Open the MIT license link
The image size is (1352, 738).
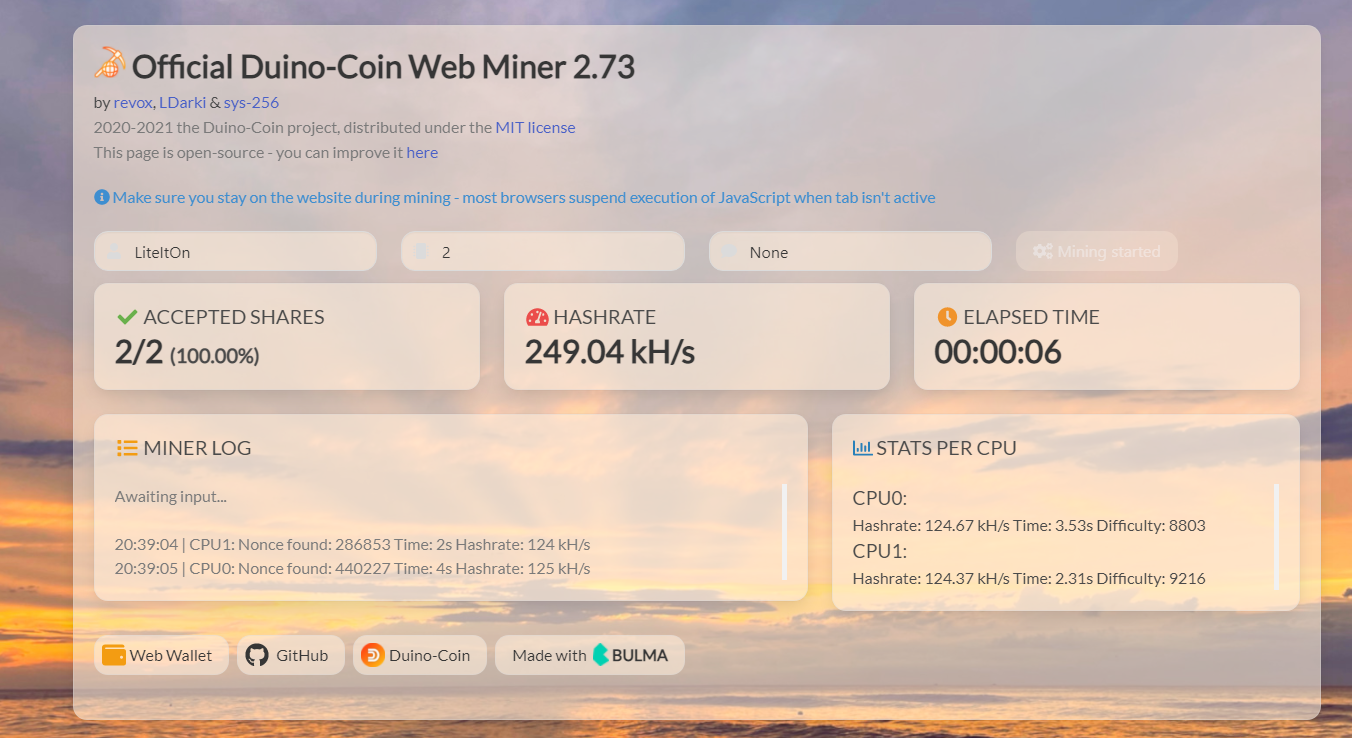[535, 127]
